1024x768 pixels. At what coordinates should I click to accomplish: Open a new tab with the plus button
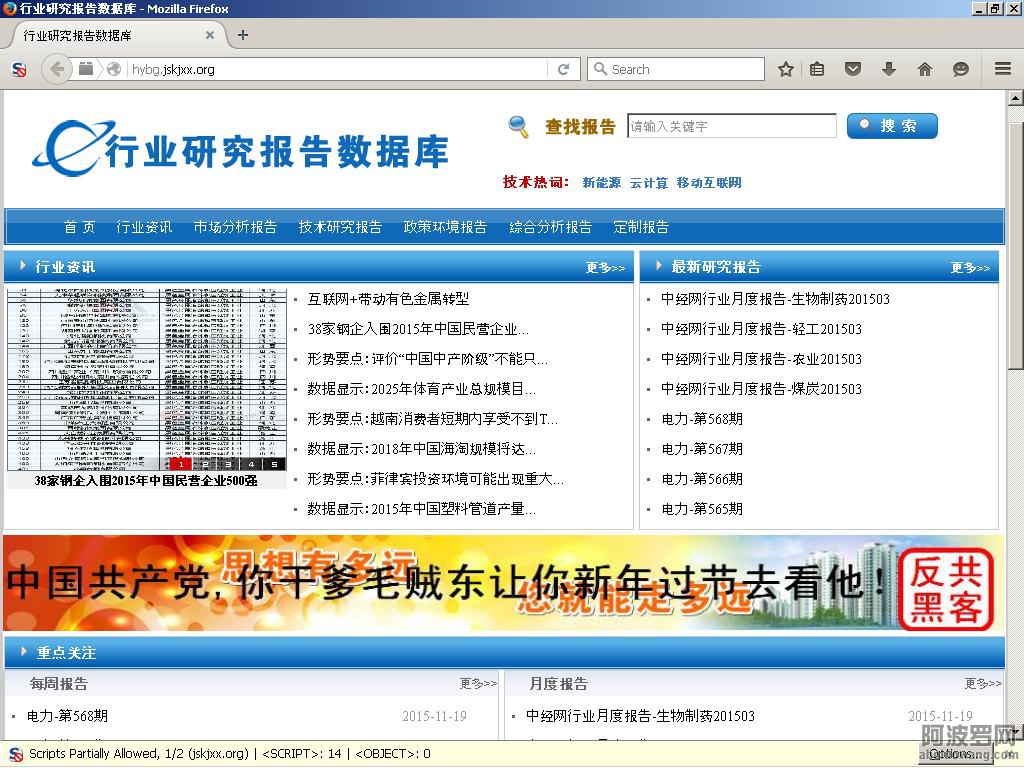click(x=242, y=35)
